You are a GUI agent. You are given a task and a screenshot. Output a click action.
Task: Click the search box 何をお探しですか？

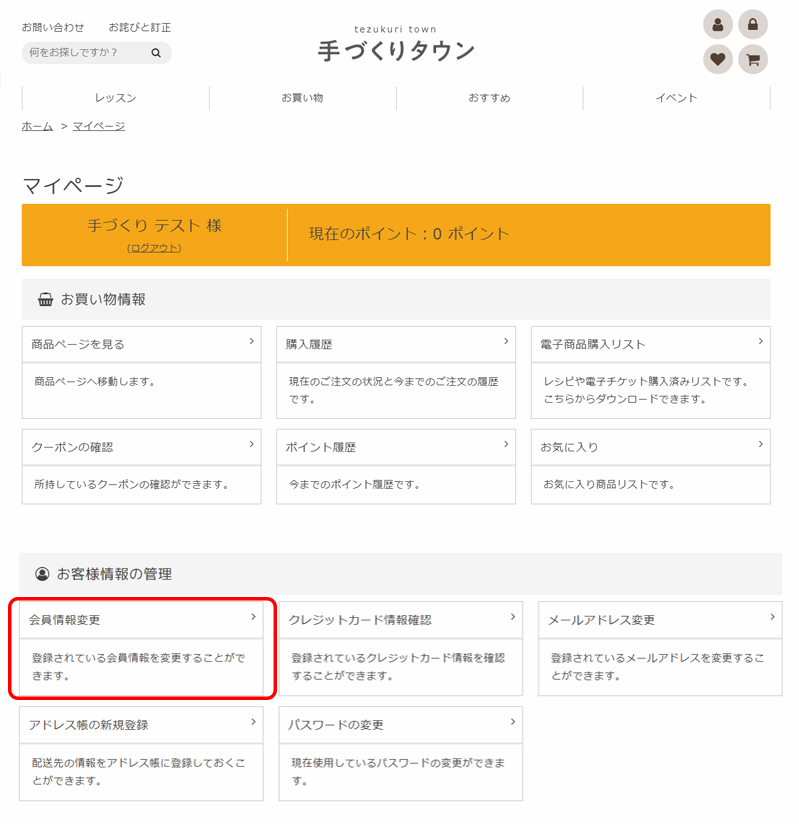tap(85, 53)
